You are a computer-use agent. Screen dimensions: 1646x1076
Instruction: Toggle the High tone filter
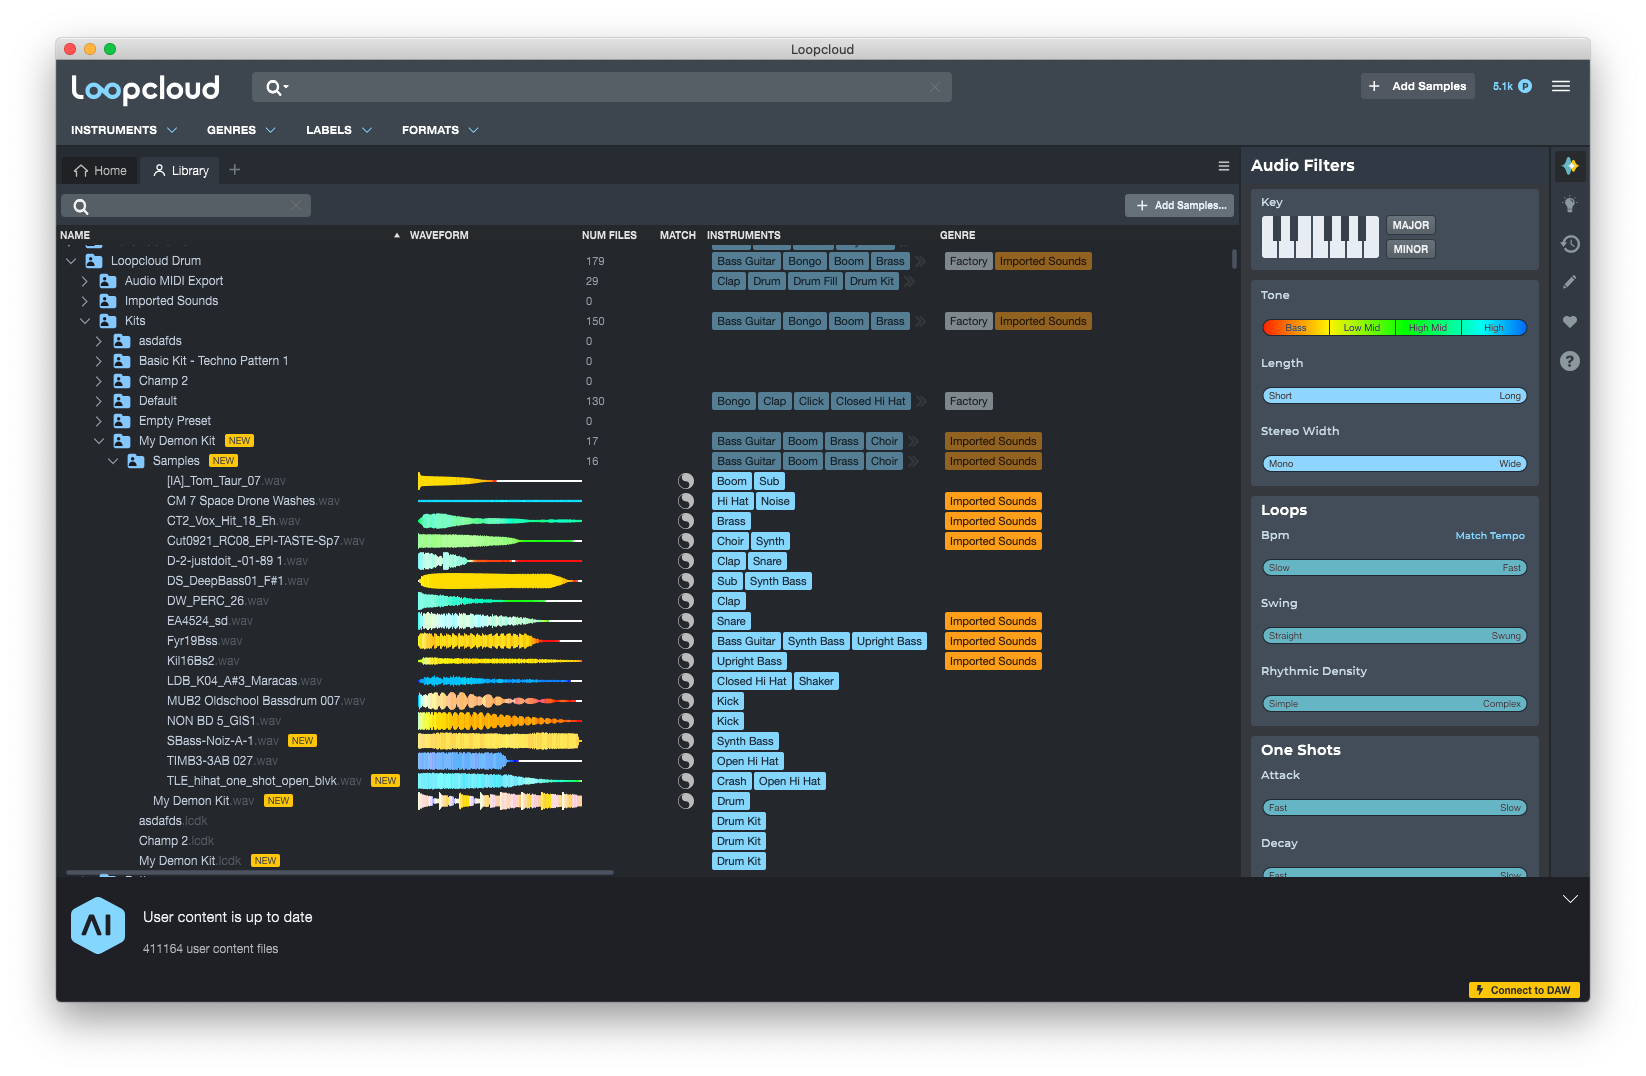click(x=1494, y=328)
